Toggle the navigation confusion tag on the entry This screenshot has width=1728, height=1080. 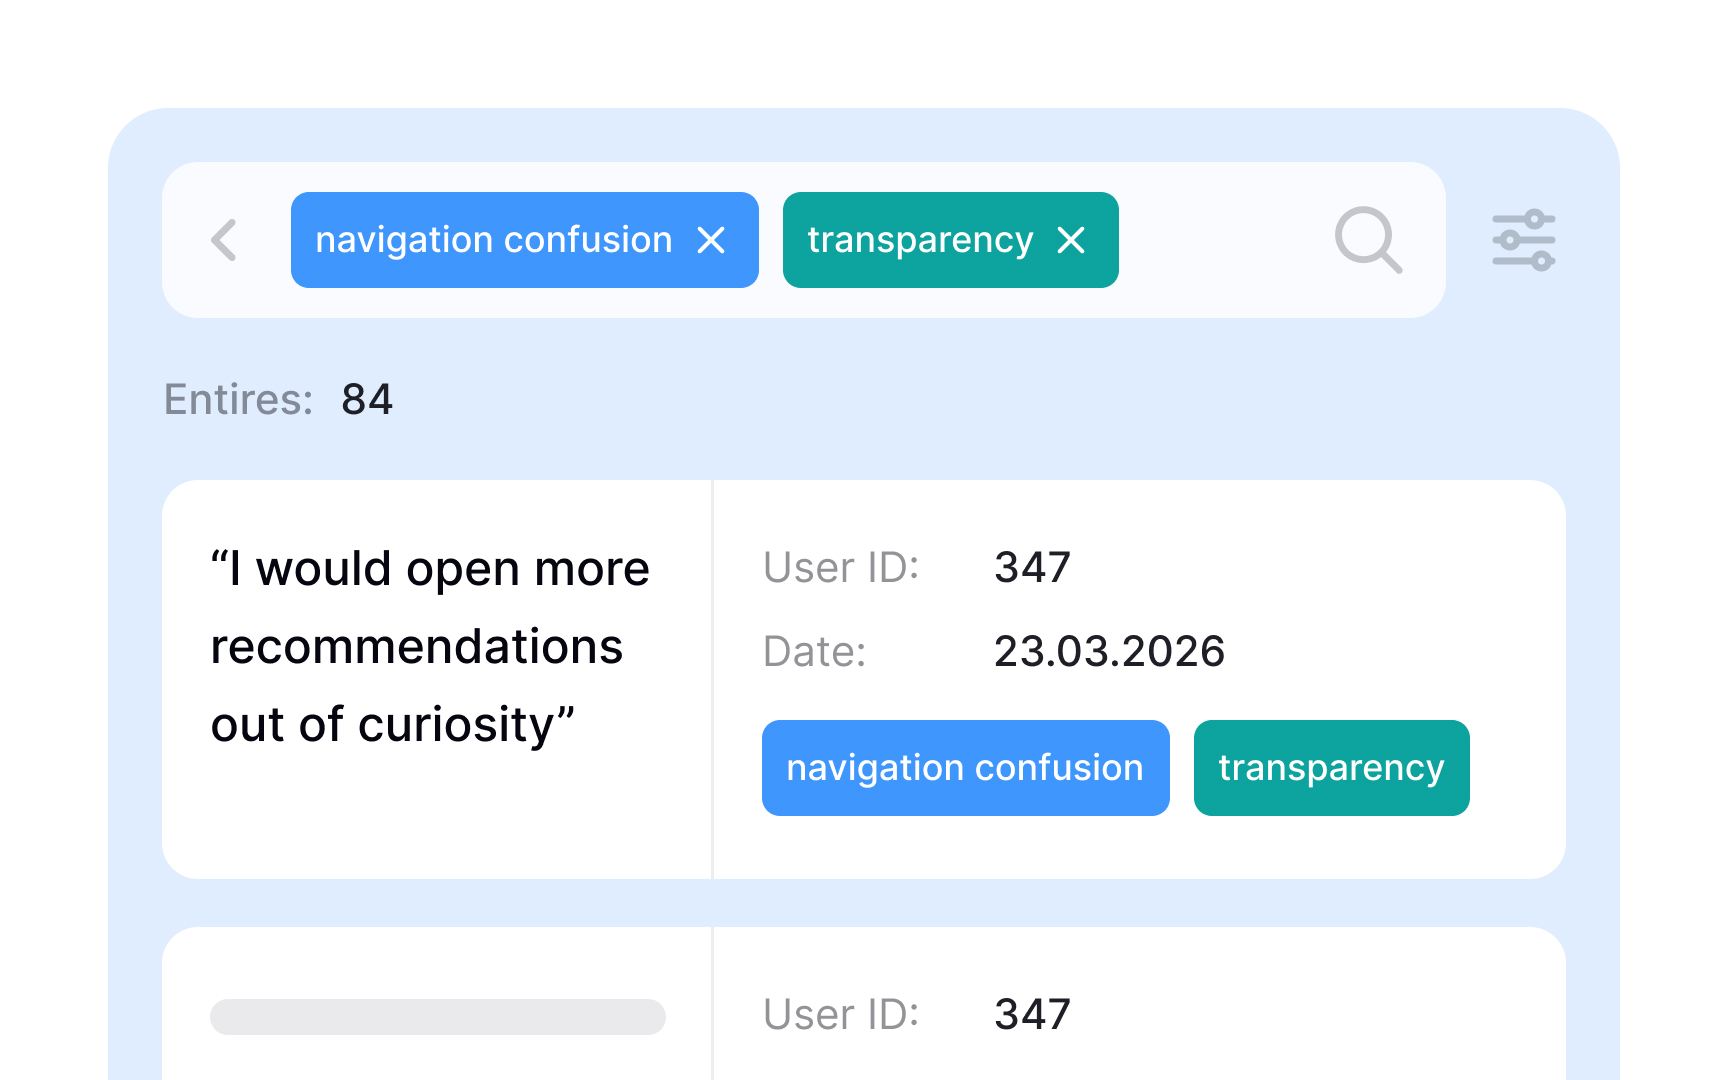[964, 768]
